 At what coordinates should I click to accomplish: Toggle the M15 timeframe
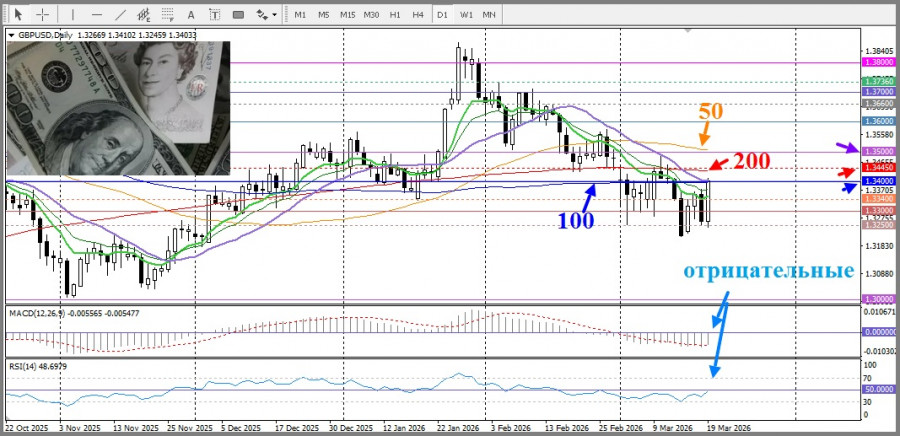tap(347, 15)
